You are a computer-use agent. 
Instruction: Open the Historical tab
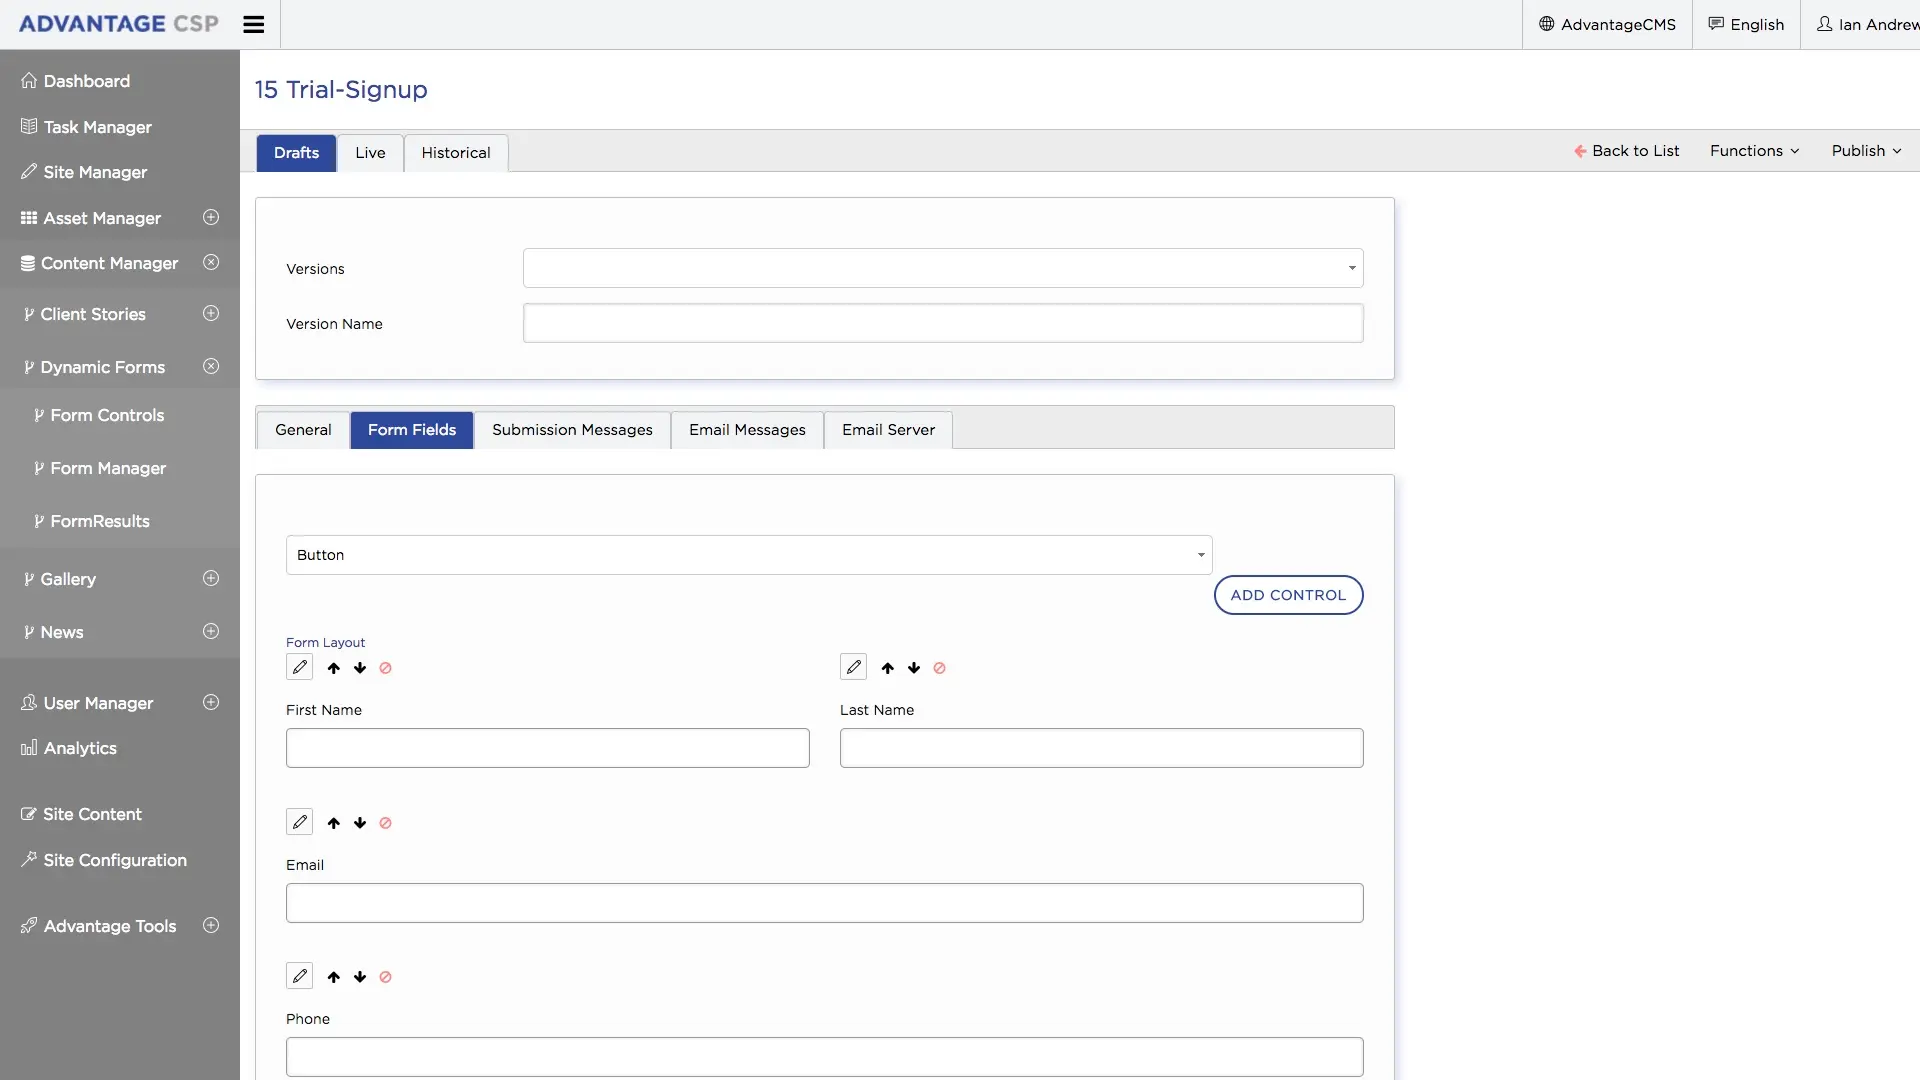tap(455, 153)
